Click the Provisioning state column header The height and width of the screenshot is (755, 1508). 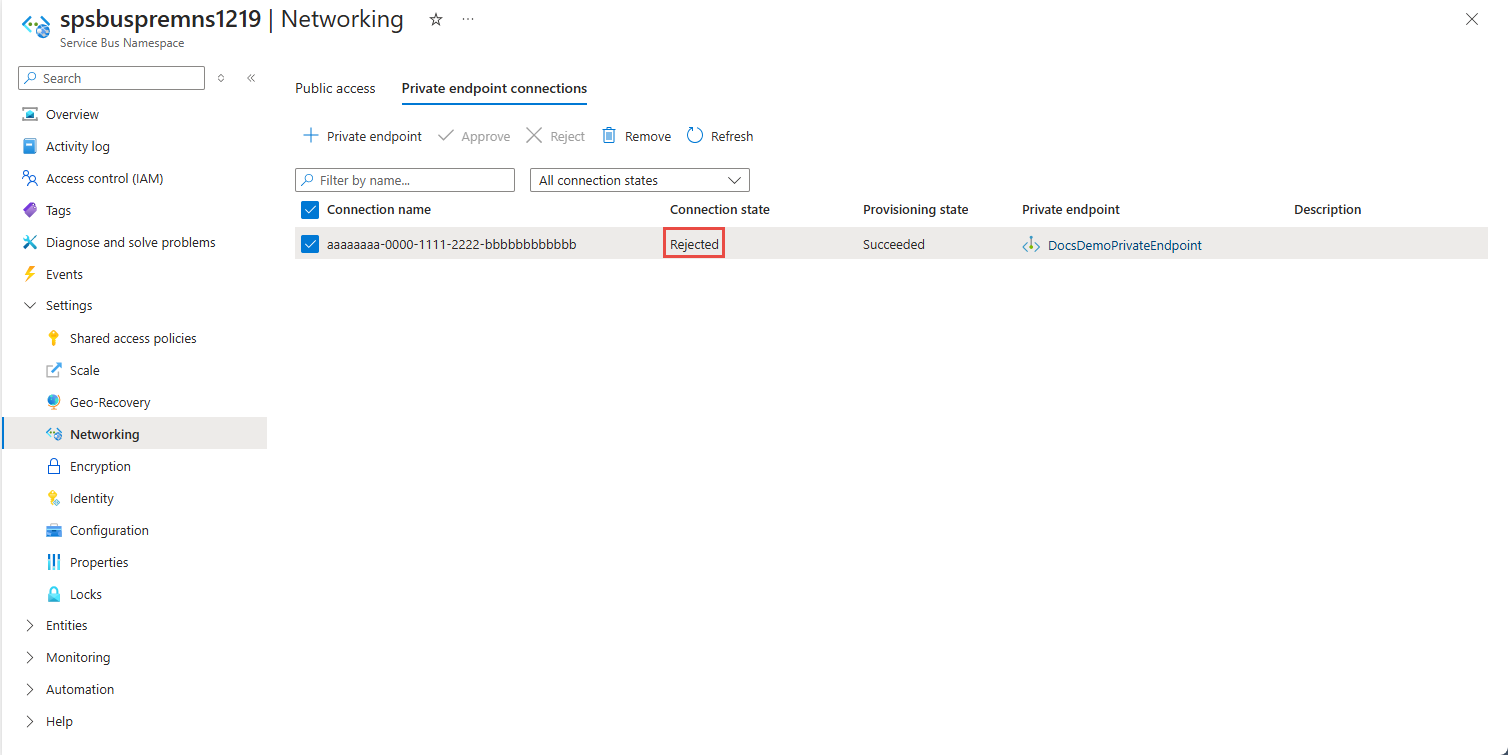pyautogui.click(x=916, y=210)
